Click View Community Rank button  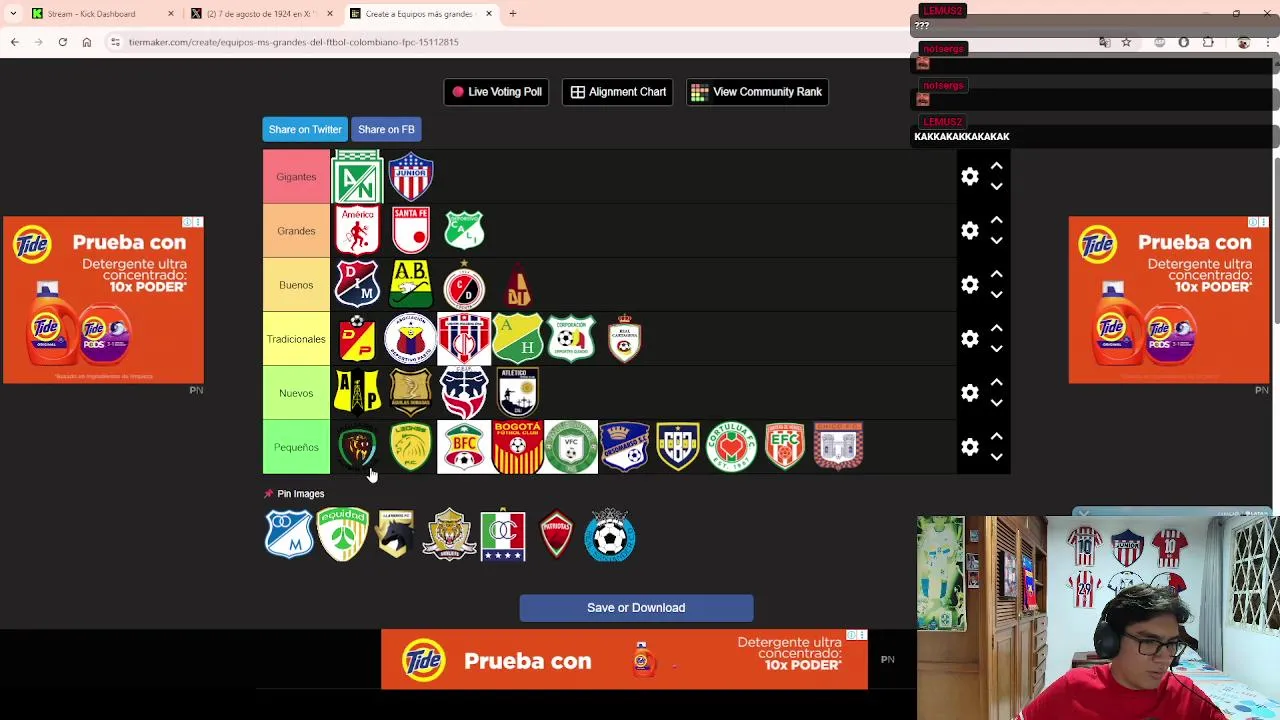(757, 92)
